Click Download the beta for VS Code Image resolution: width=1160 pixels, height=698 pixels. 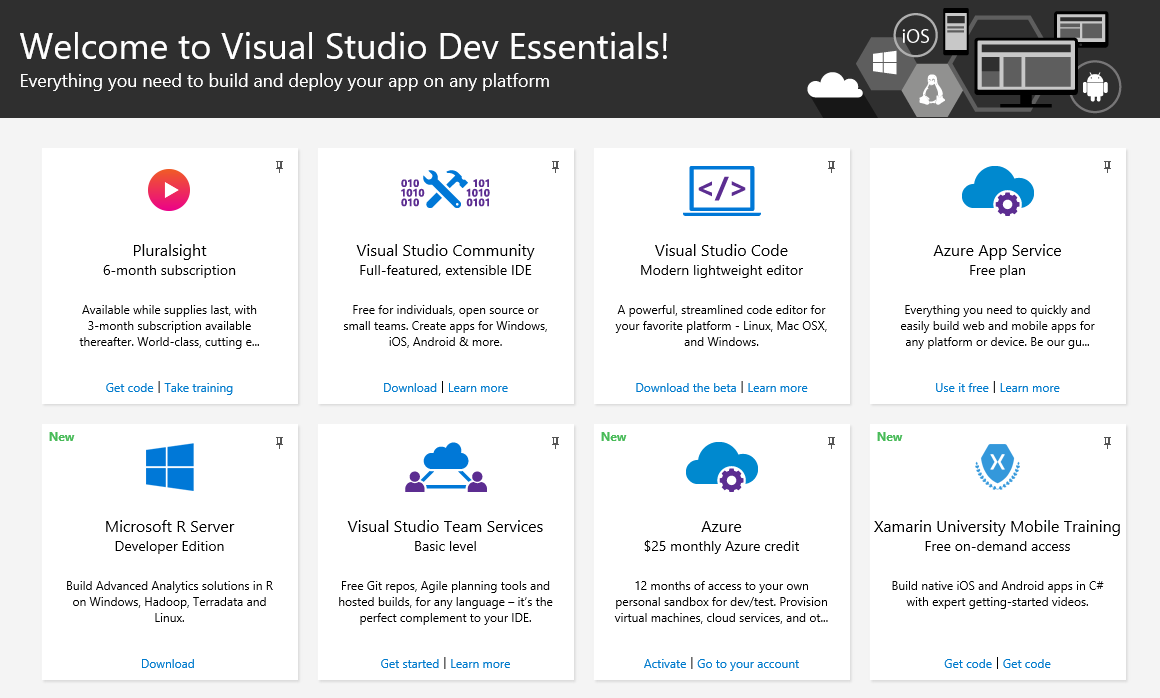686,387
